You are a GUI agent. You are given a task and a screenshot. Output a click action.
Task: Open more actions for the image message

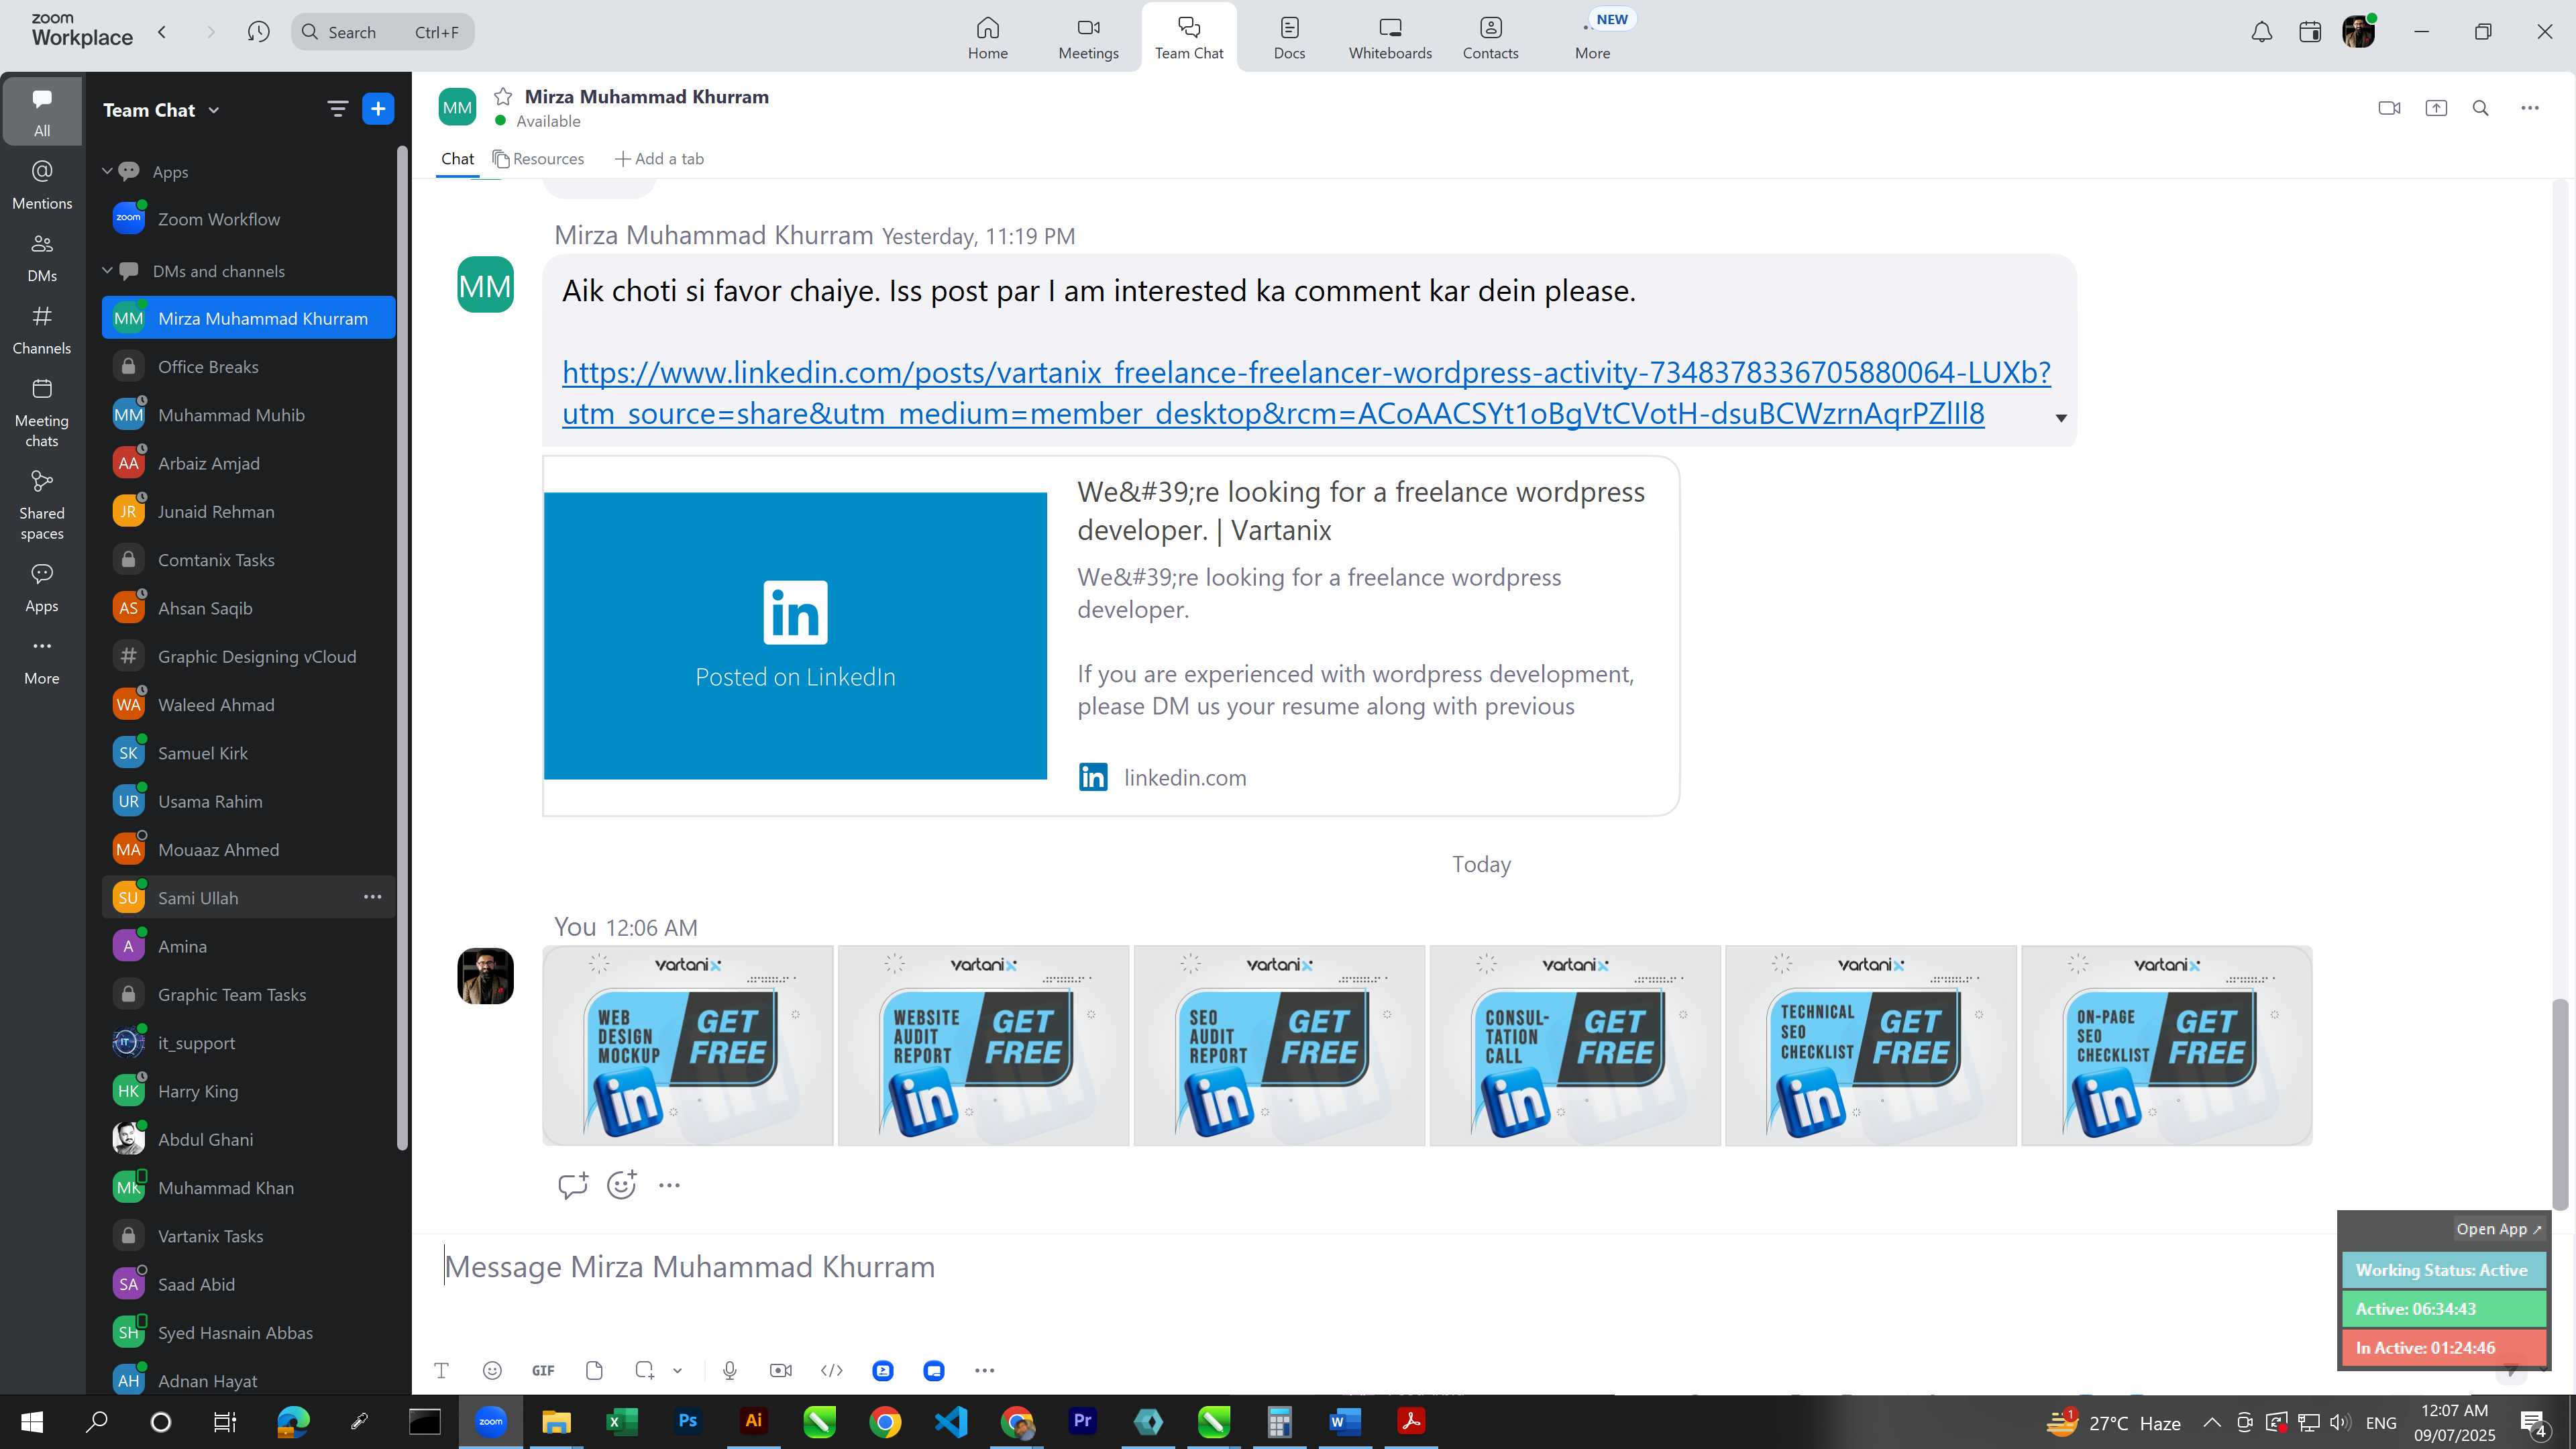[x=669, y=1185]
